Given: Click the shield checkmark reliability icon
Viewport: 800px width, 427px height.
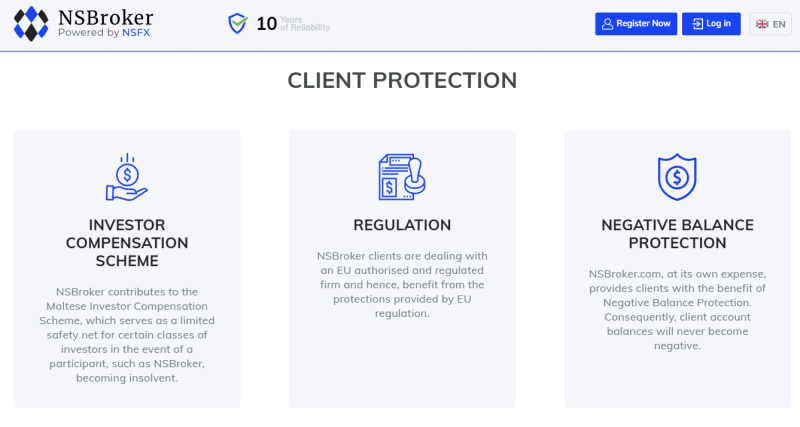Looking at the screenshot, I should tap(237, 23).
